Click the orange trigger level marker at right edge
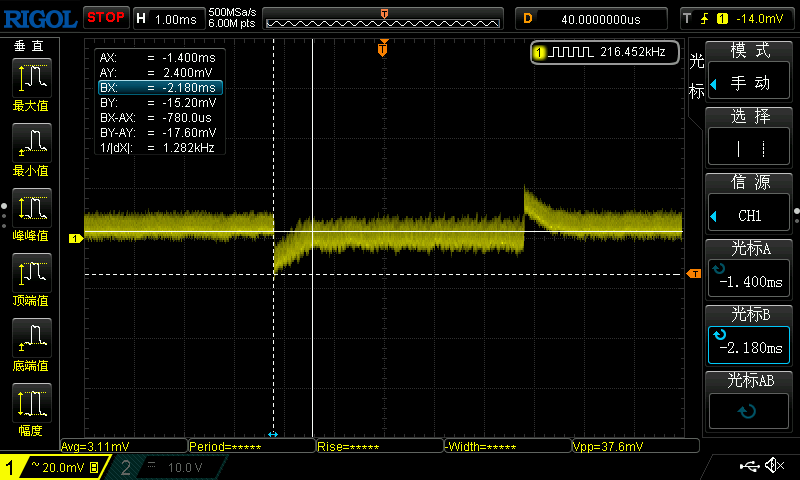The width and height of the screenshot is (800, 480). [694, 274]
